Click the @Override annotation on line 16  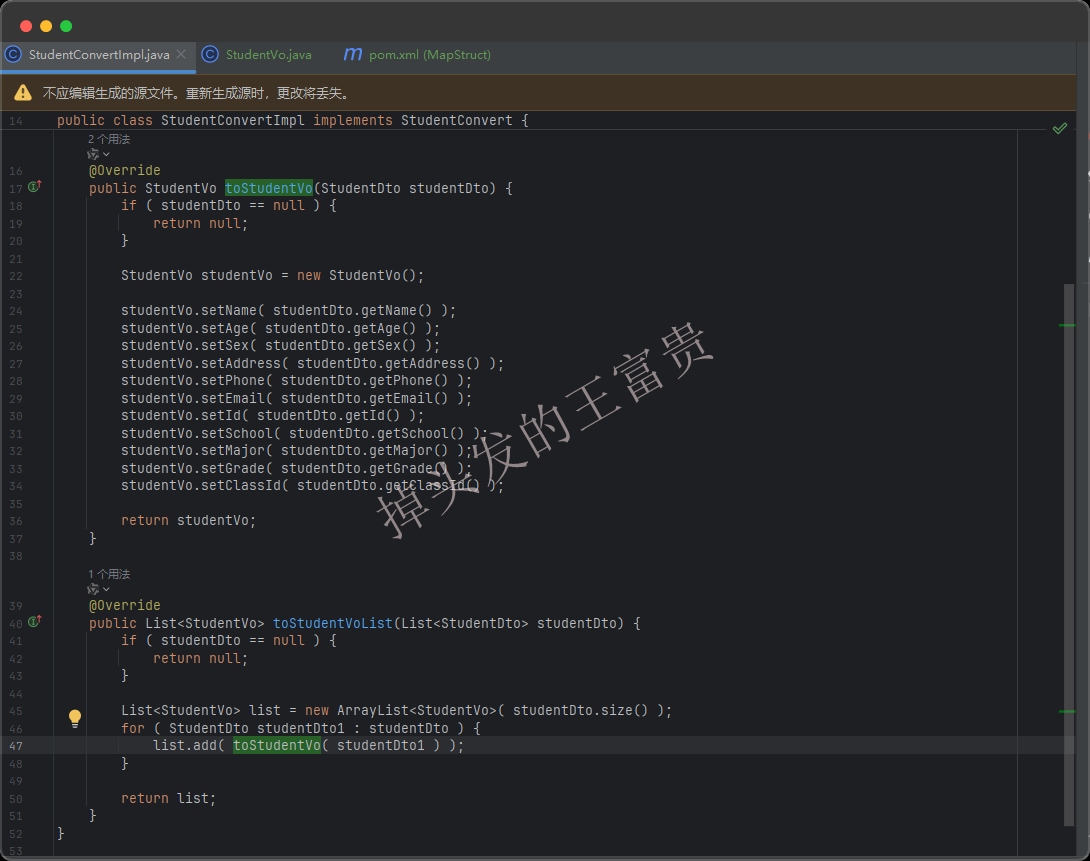[124, 170]
